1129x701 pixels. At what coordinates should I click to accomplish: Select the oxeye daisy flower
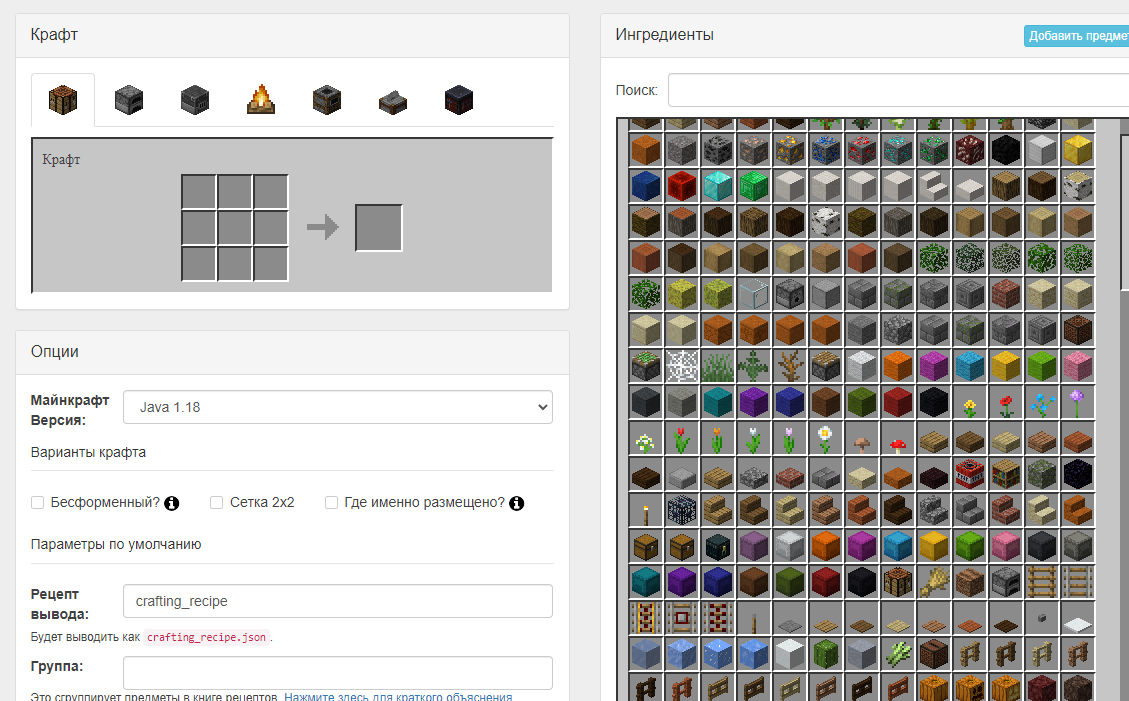(x=825, y=438)
